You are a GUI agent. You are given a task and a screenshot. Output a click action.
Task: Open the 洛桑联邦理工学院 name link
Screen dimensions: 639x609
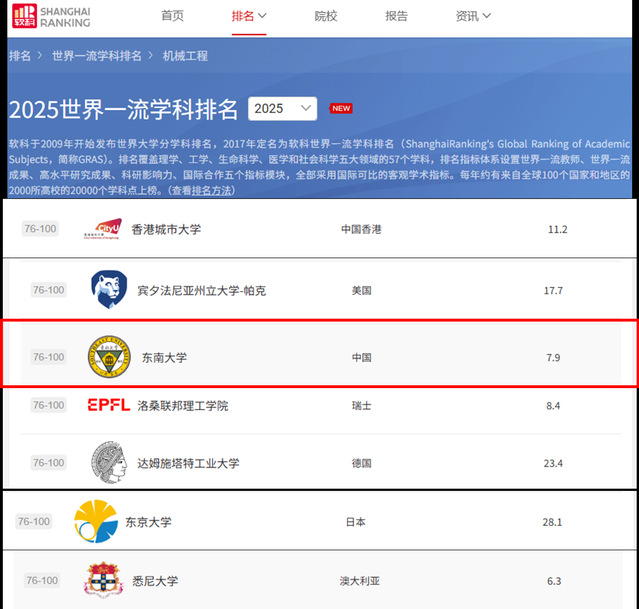pyautogui.click(x=183, y=405)
